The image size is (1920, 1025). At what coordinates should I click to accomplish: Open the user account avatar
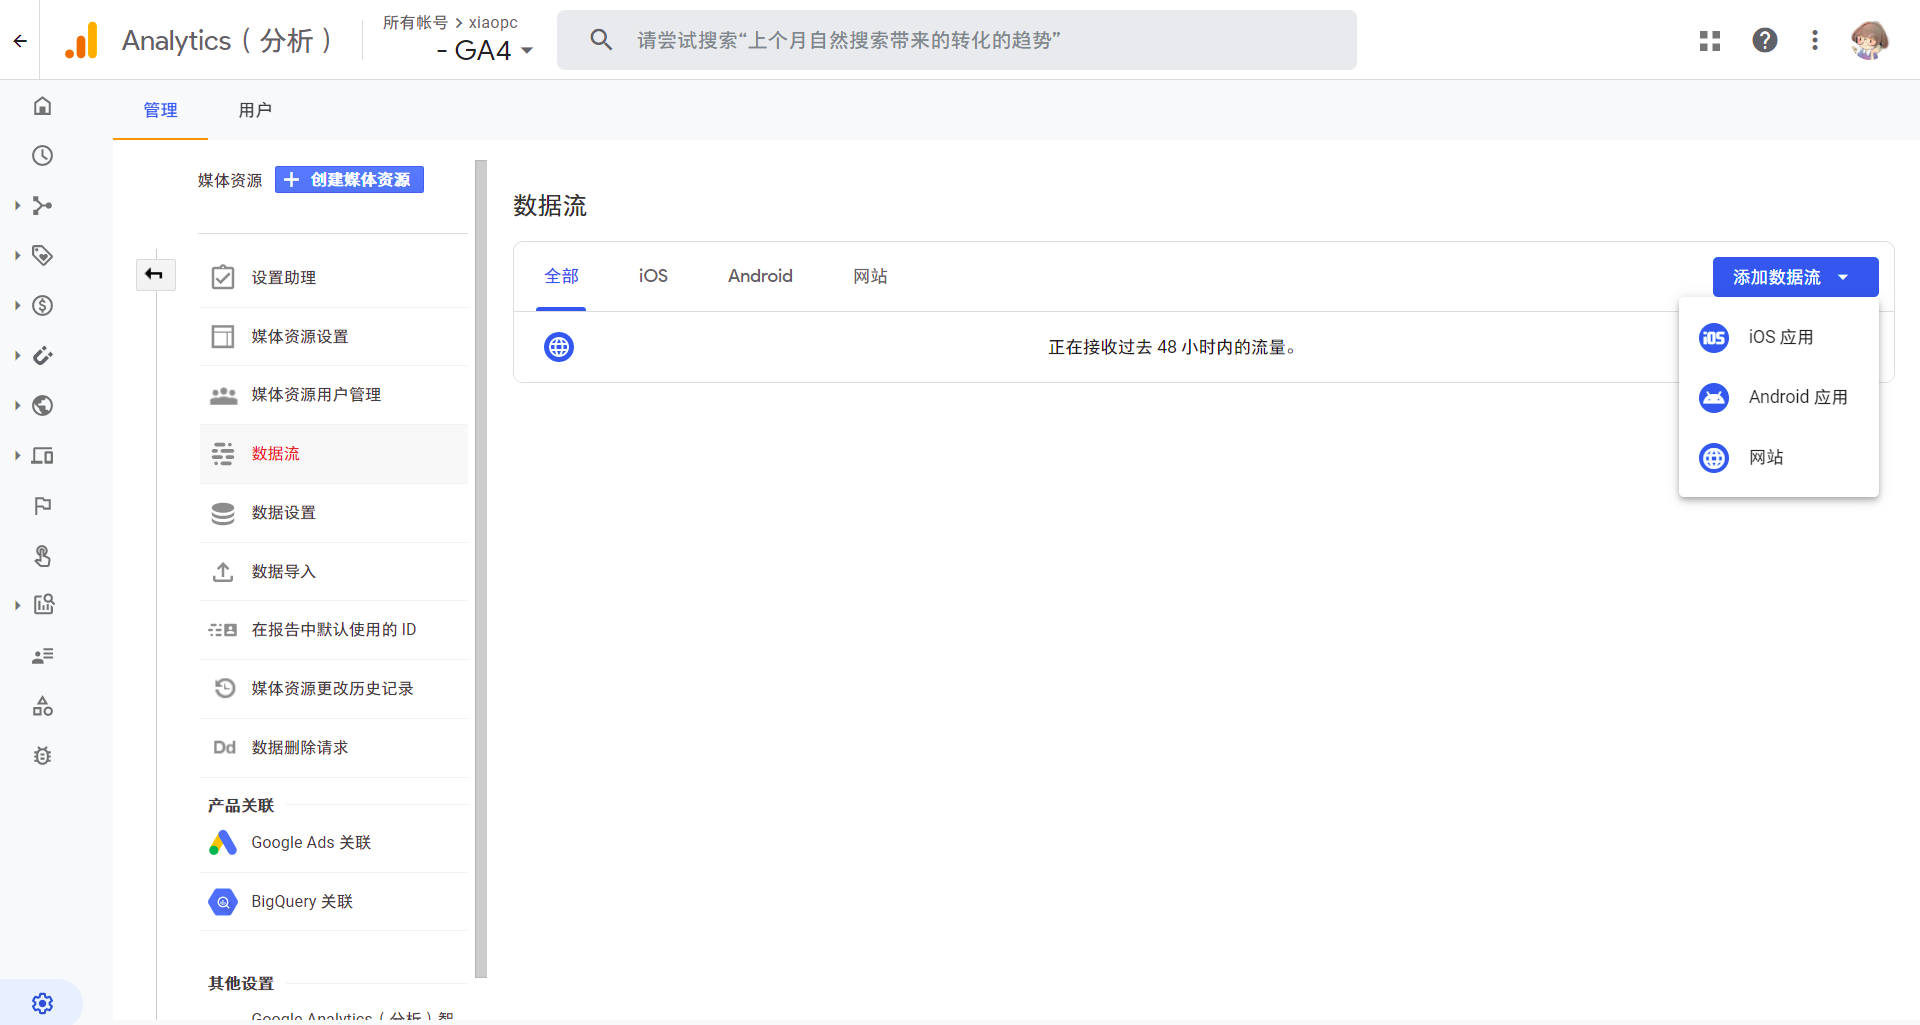1869,40
